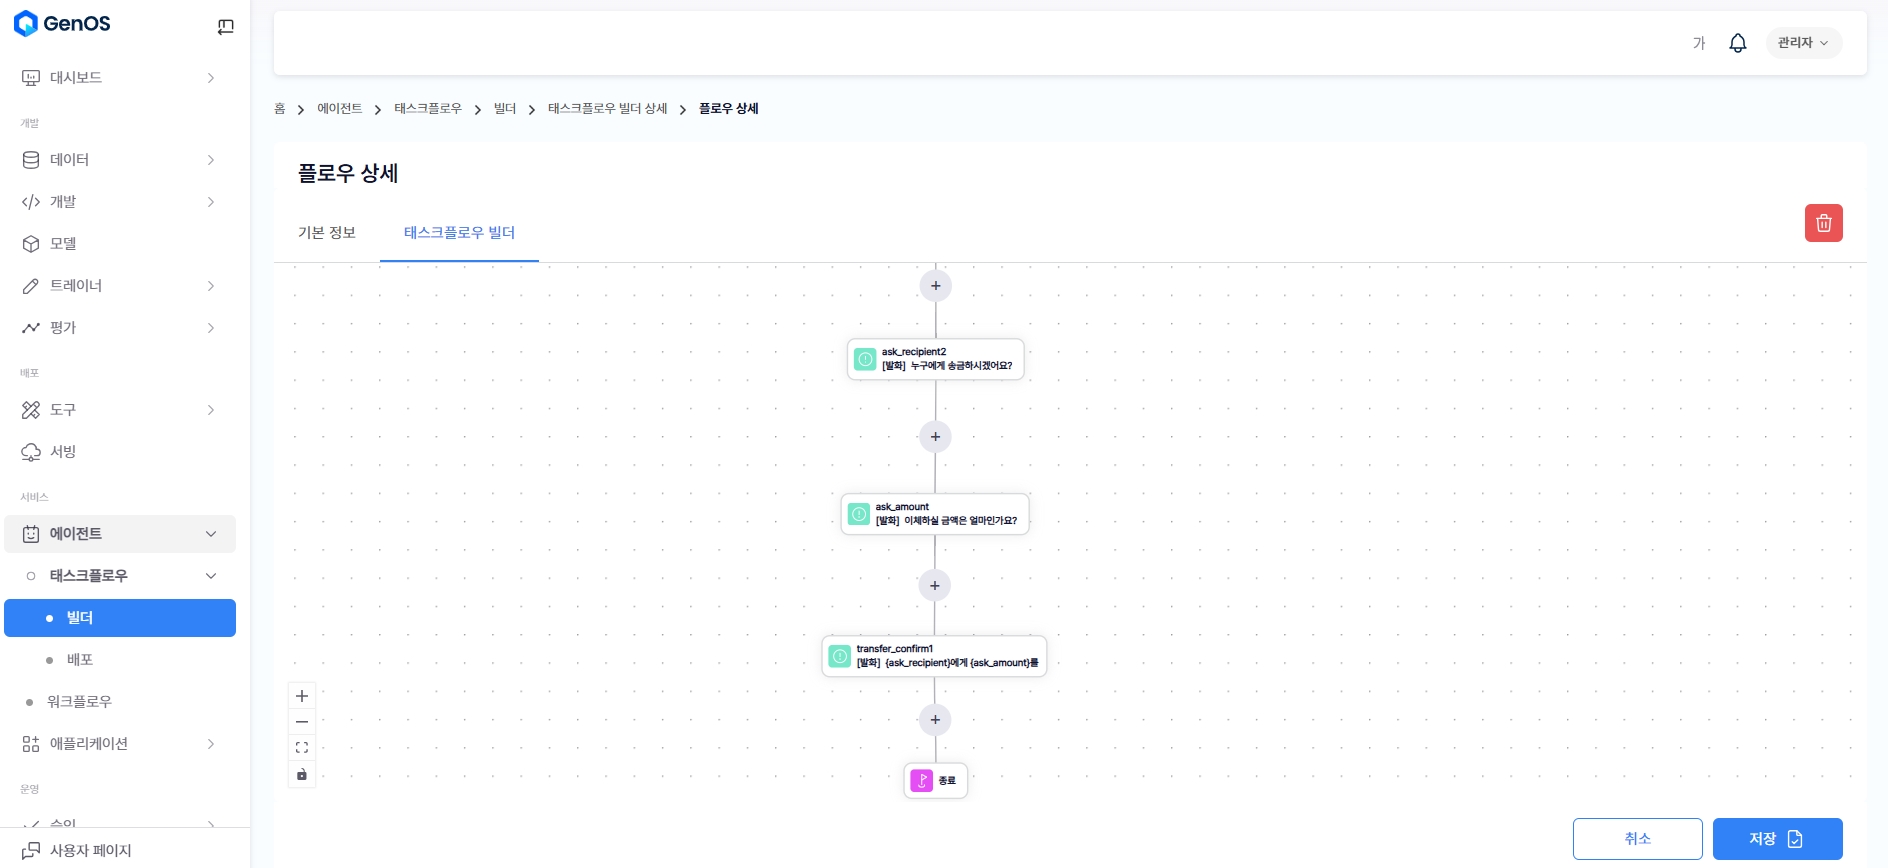Toggle canvas lock icon

coord(302,774)
